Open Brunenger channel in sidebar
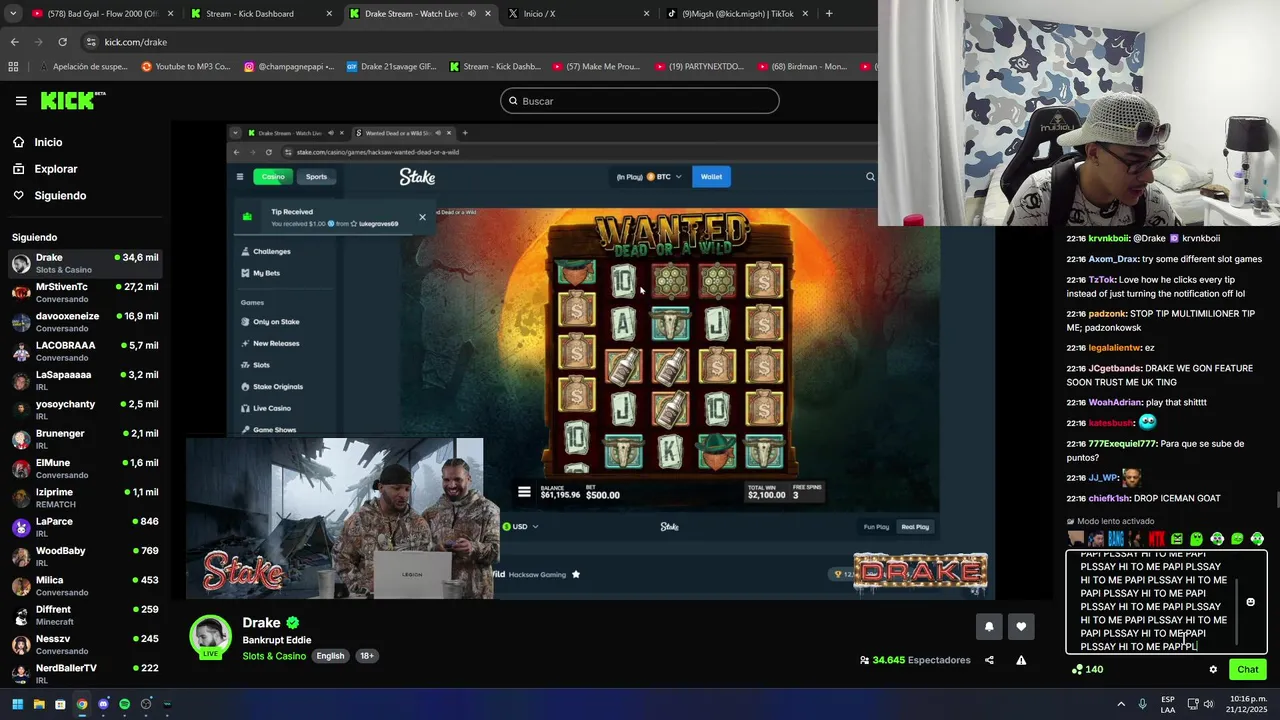The width and height of the screenshot is (1280, 720). pos(85,439)
